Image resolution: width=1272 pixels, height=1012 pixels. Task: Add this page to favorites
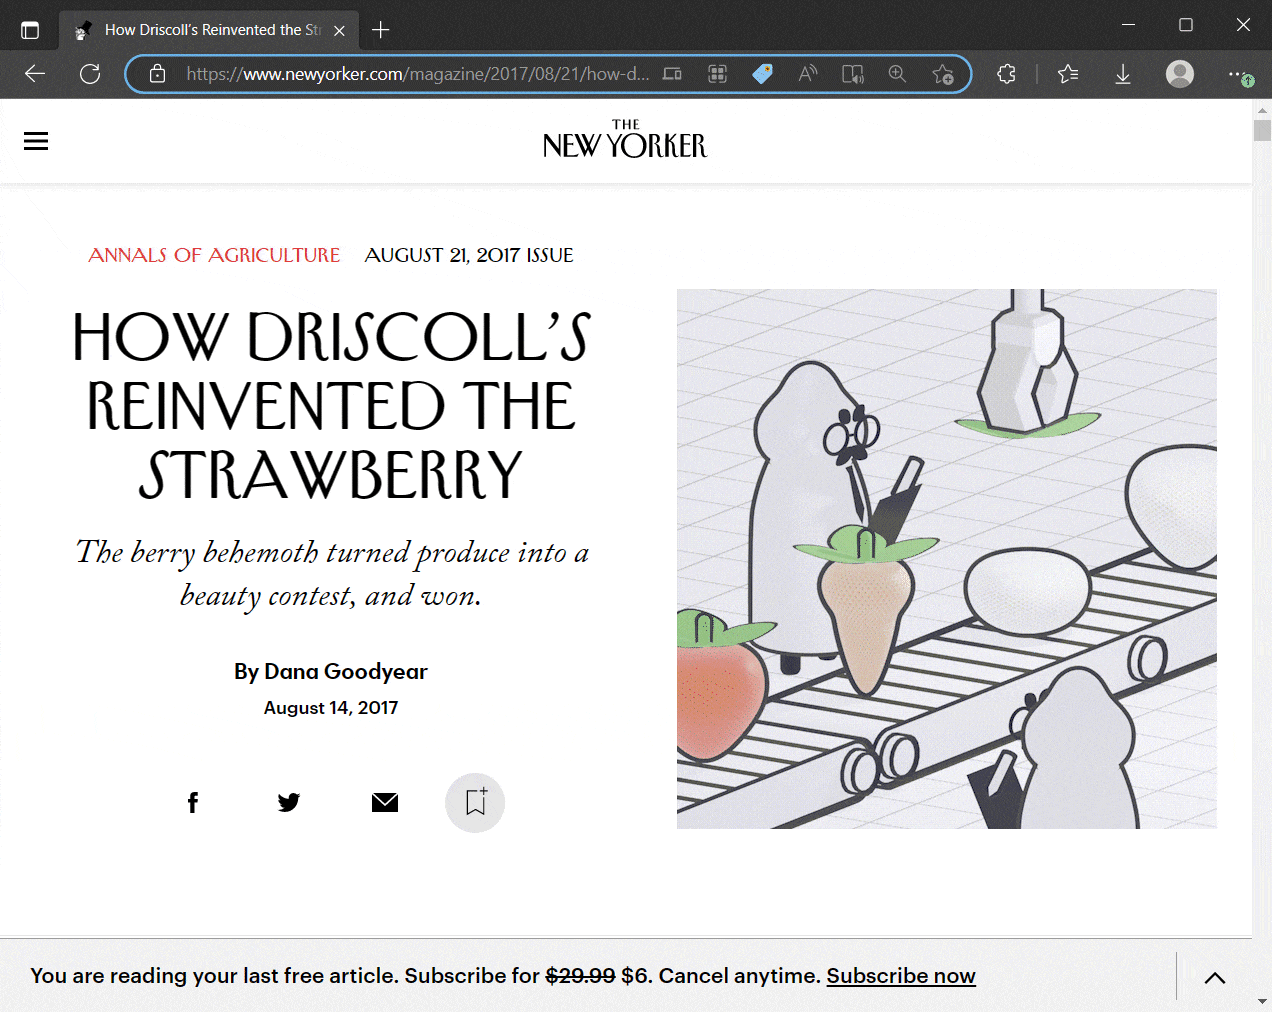point(942,73)
